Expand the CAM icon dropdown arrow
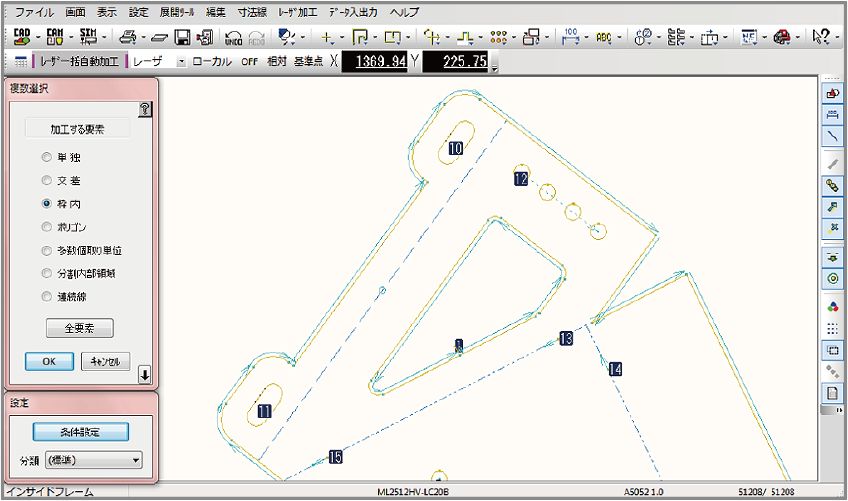Screen dimensions: 848x501 tap(71, 38)
